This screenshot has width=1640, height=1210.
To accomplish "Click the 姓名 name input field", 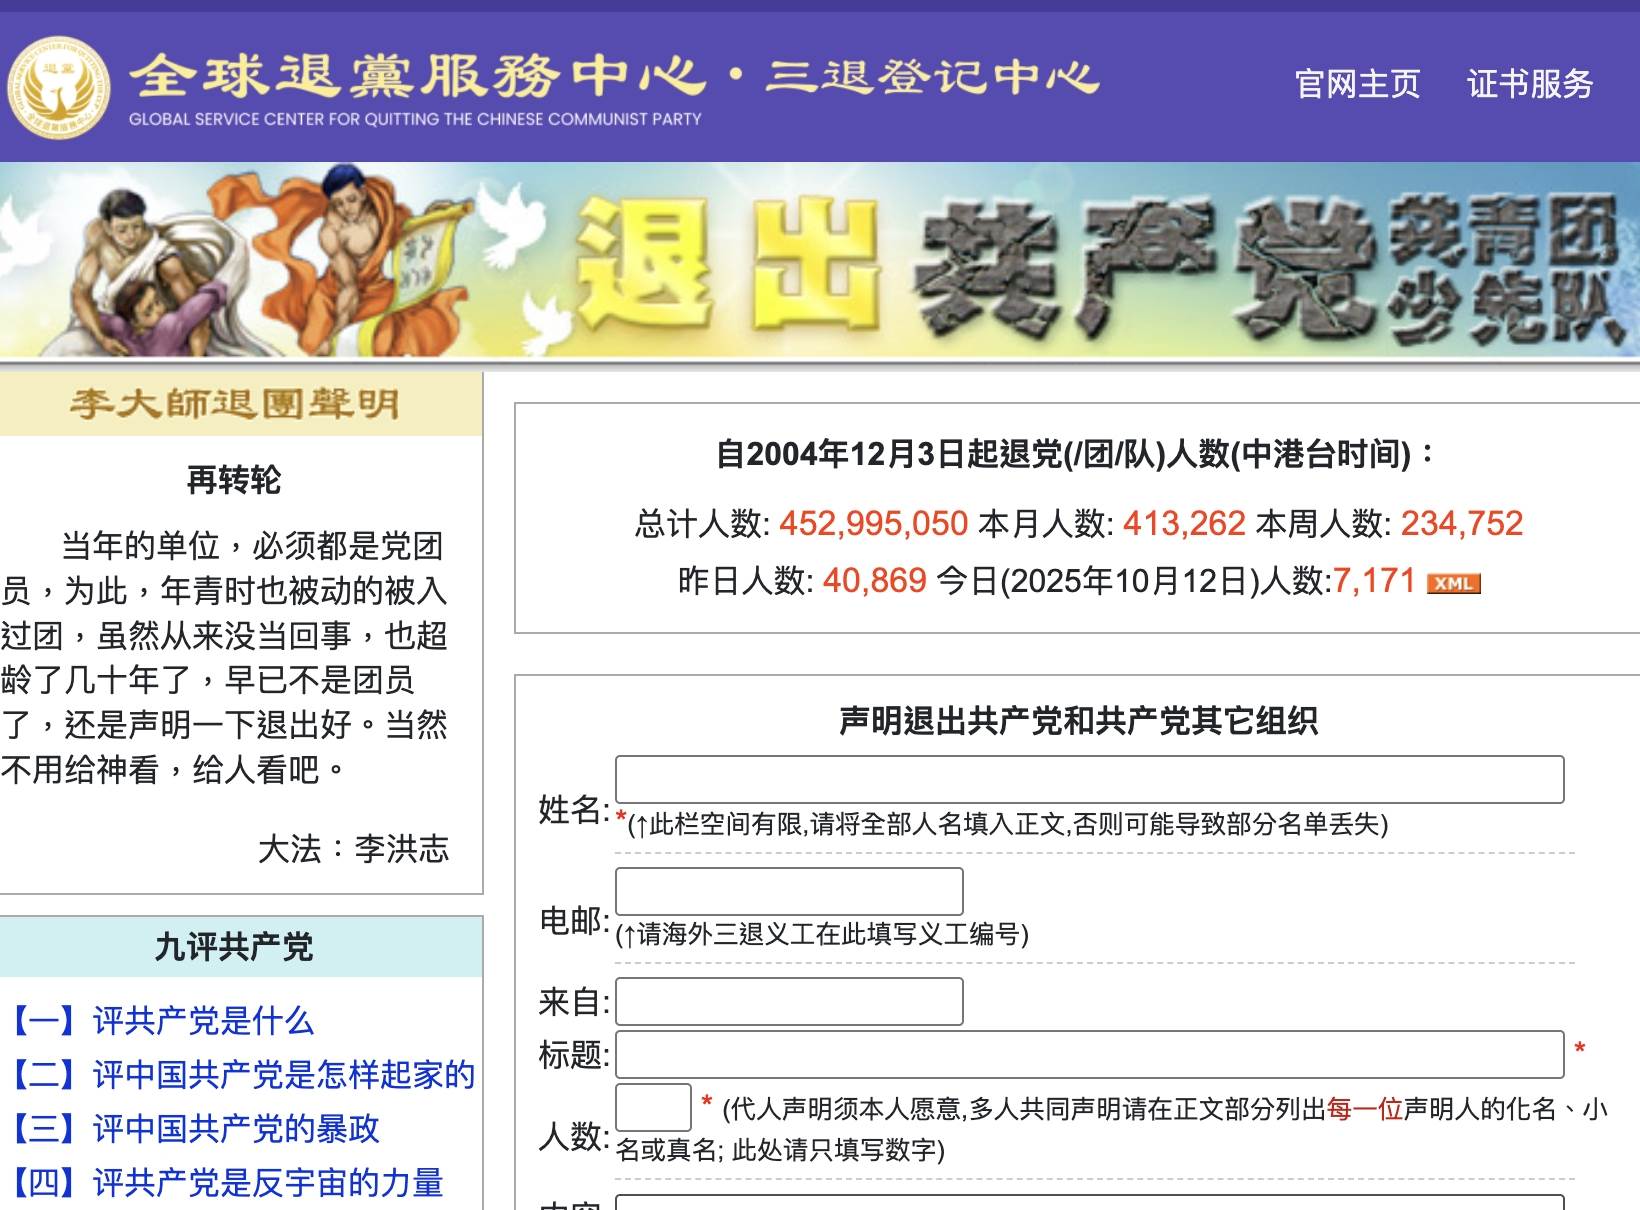I will pyautogui.click(x=1089, y=778).
